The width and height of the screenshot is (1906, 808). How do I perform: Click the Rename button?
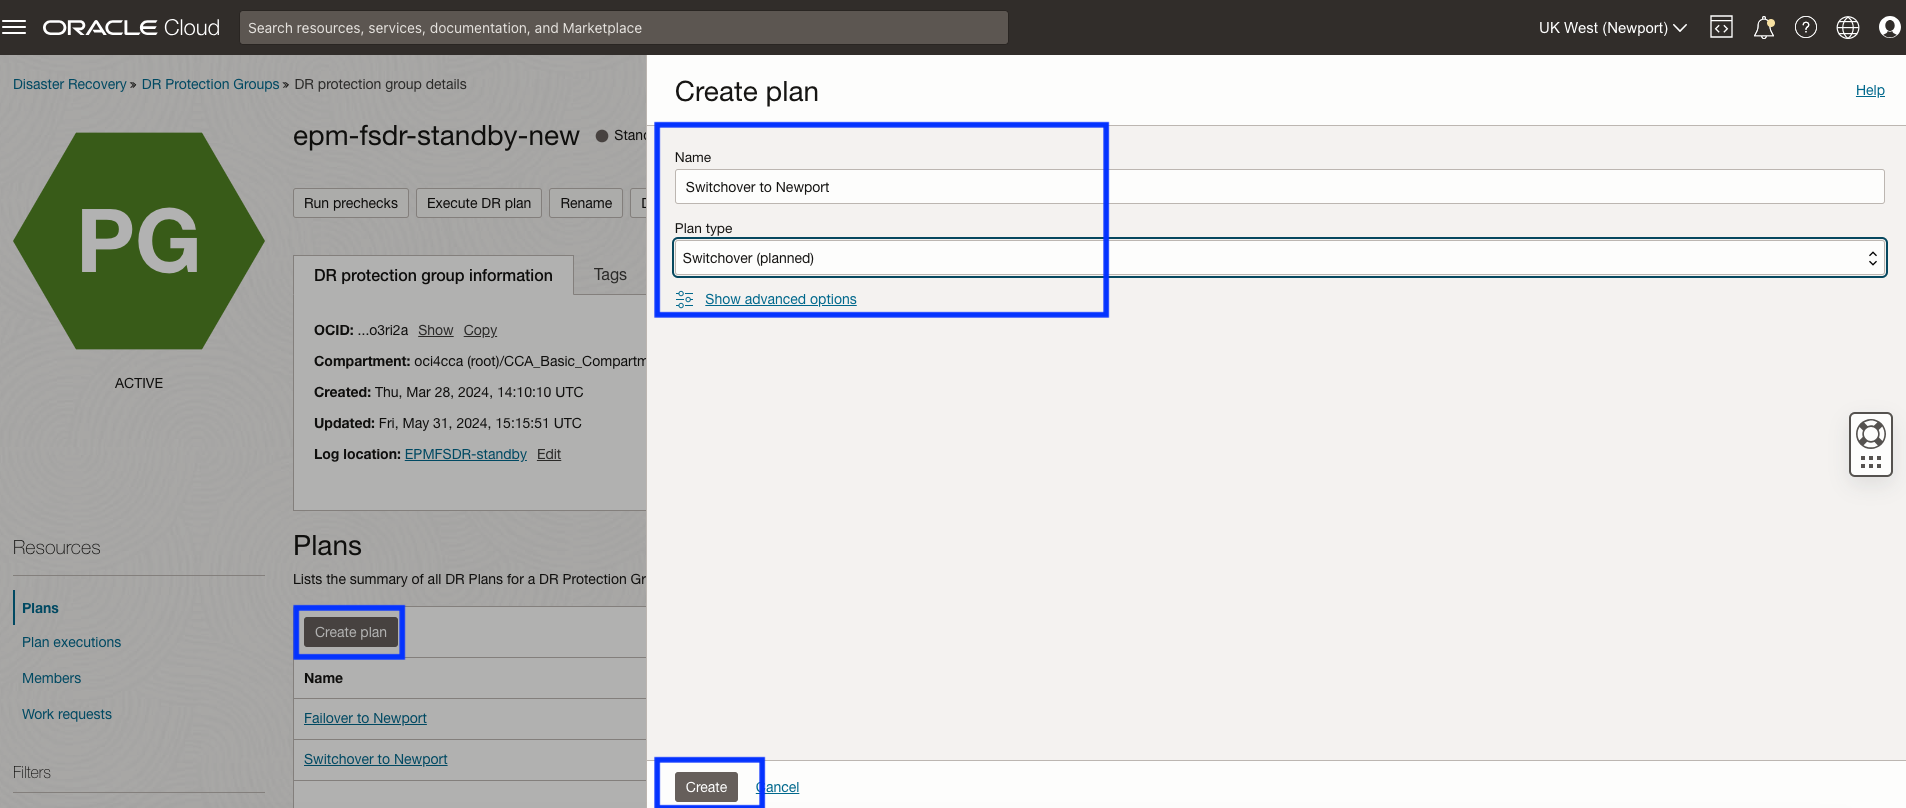586,203
